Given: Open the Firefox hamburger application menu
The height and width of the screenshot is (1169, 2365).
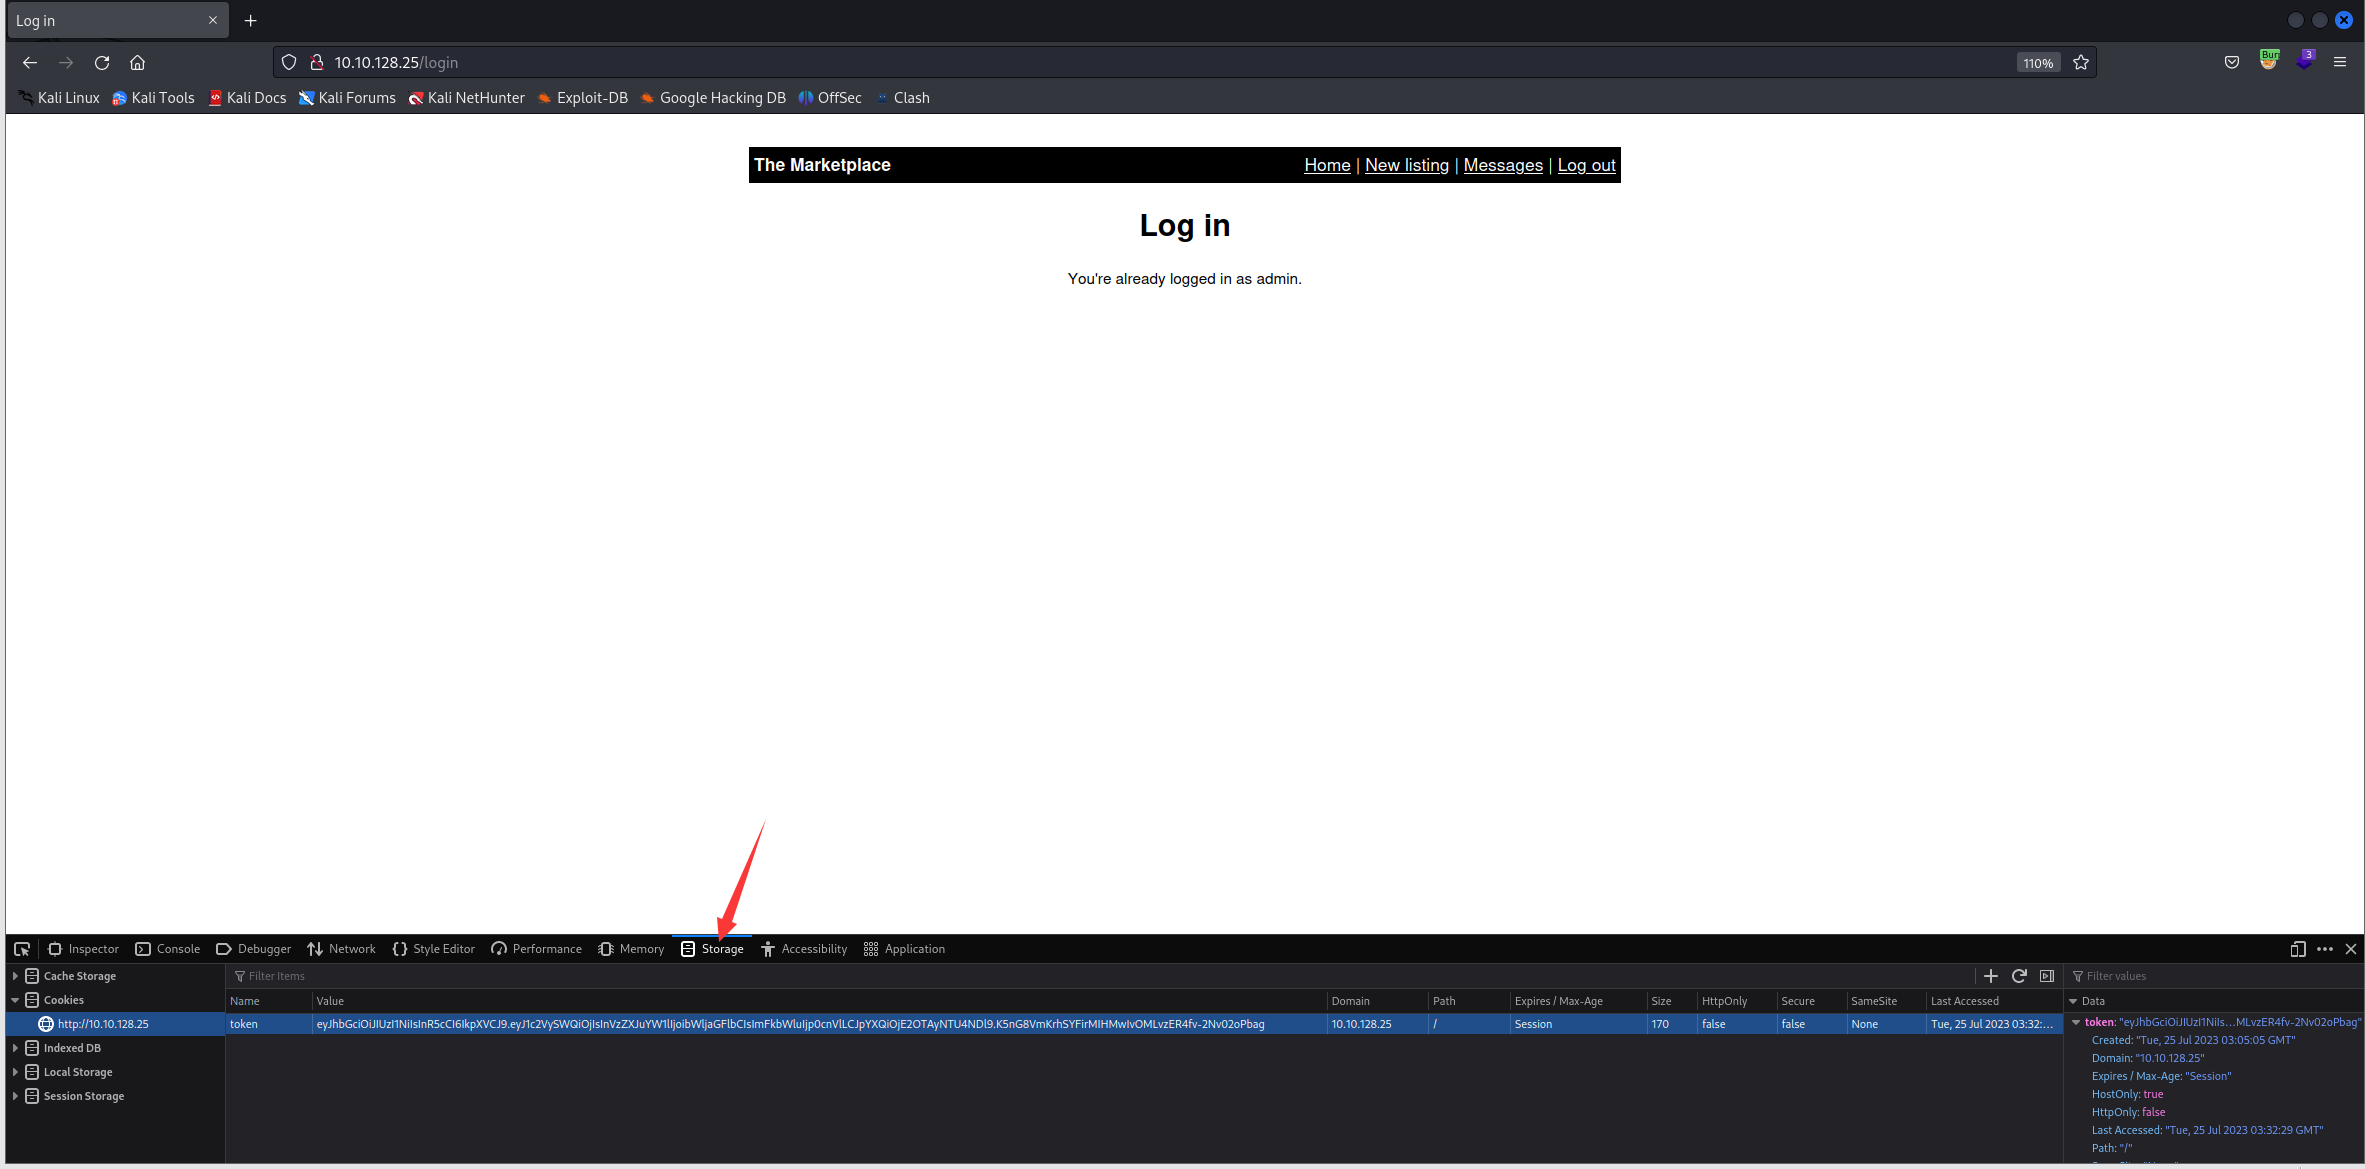Looking at the screenshot, I should click(2340, 62).
